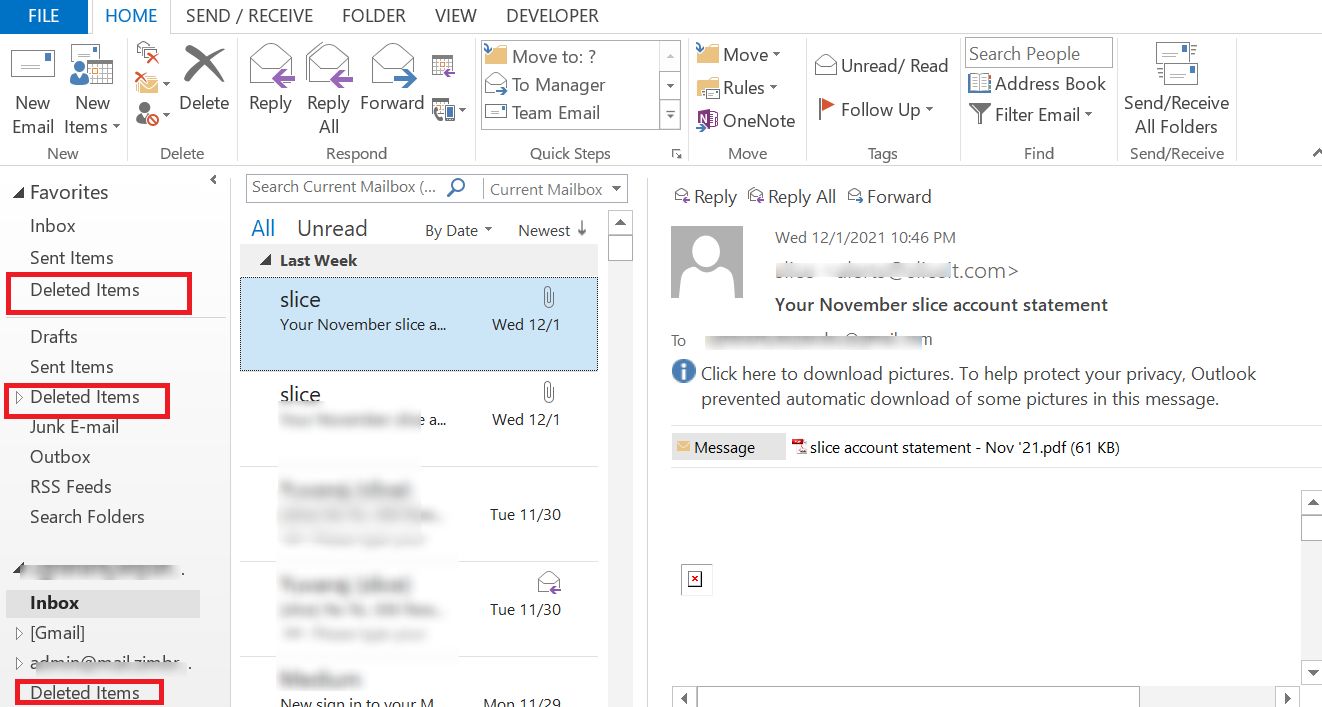
Task: Open the DEVELOPER ribbon tab
Action: click(551, 15)
